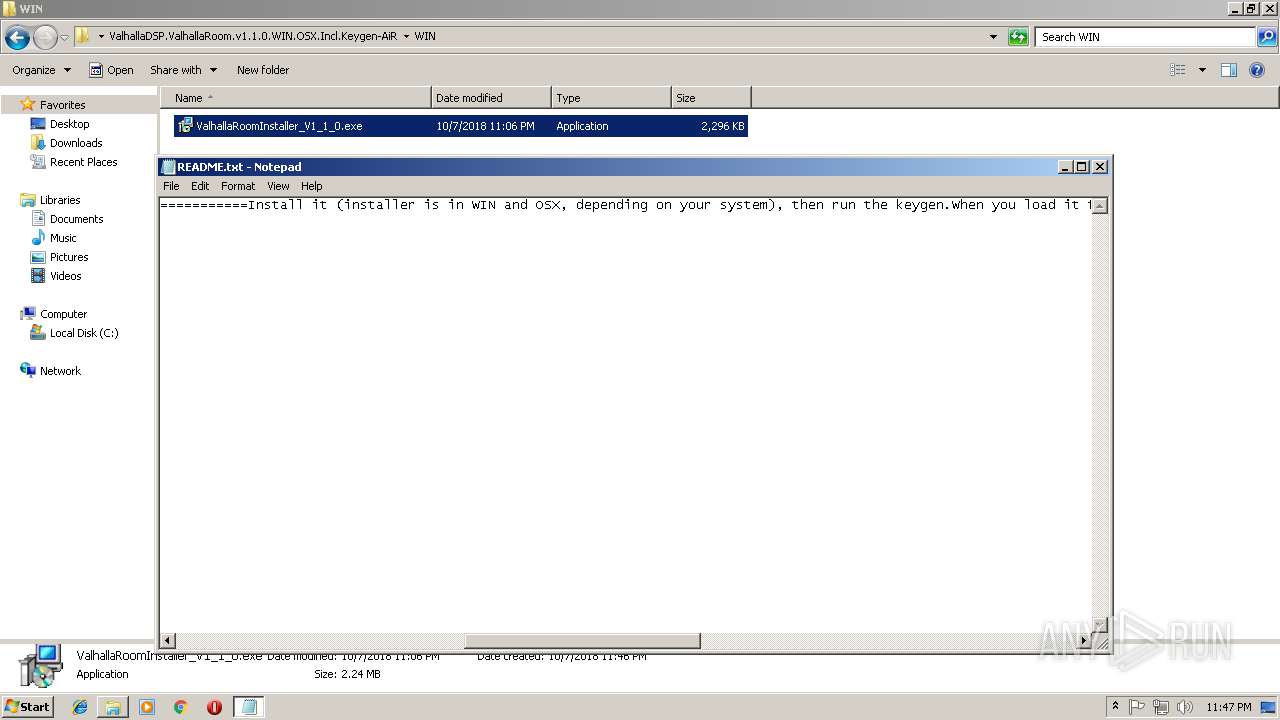
Task: Open volume speaker tray icon
Action: click(1185, 707)
